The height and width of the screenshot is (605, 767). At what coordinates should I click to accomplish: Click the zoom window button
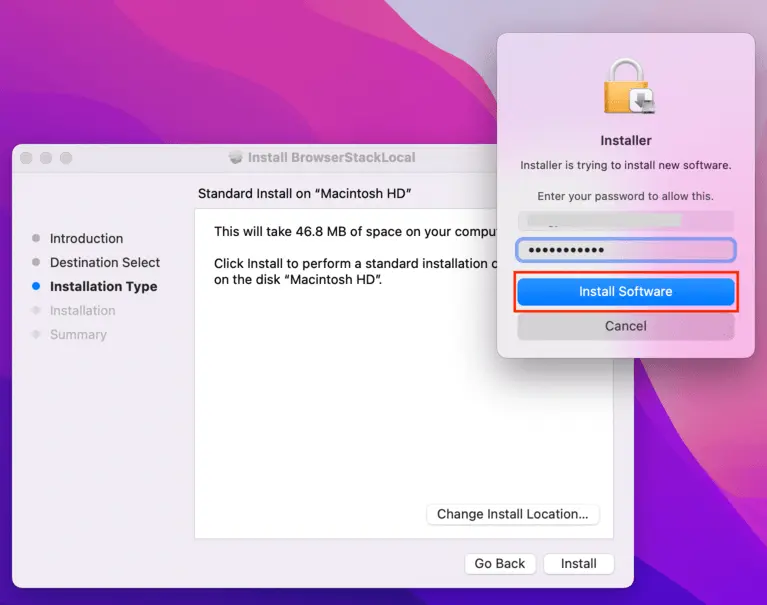point(66,158)
